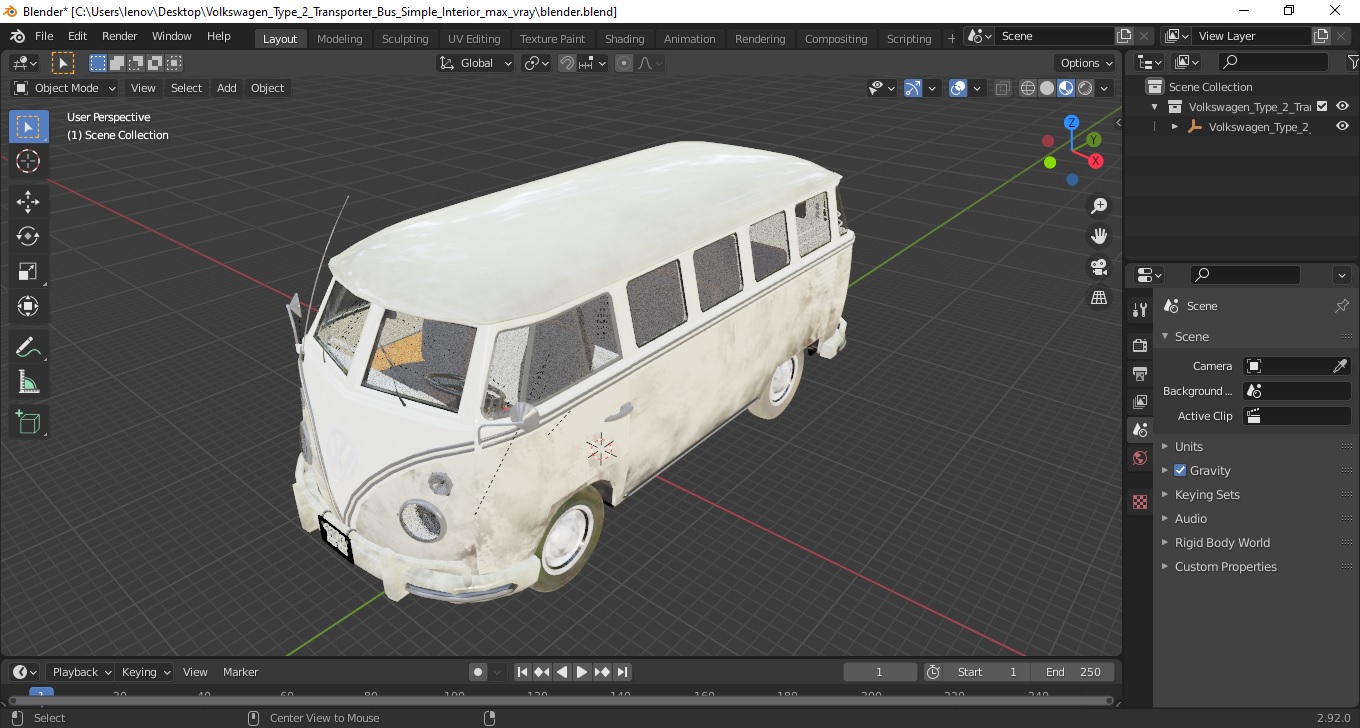The image size is (1360, 728).
Task: Open the Tool properties tab
Action: [1140, 310]
